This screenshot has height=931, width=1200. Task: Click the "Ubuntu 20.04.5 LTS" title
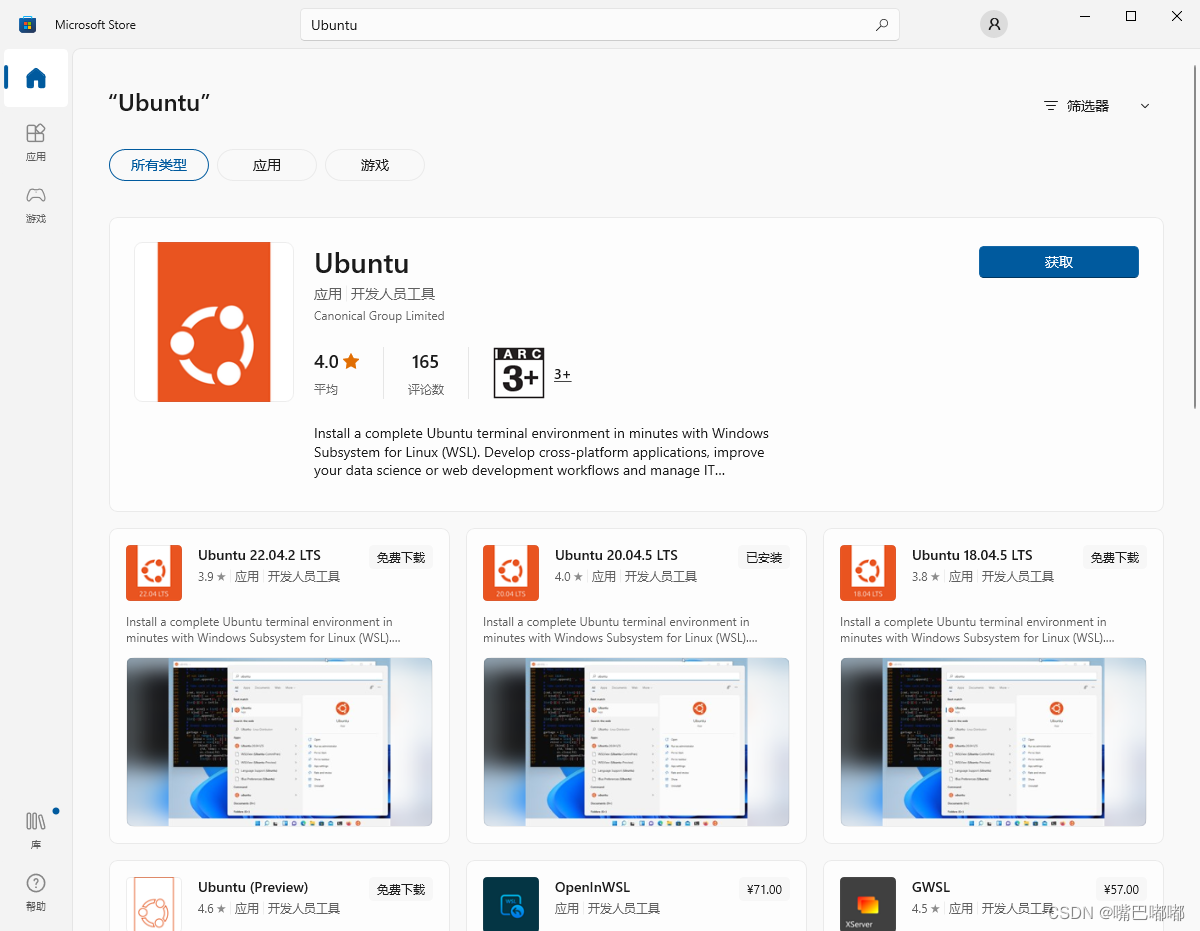tap(616, 555)
